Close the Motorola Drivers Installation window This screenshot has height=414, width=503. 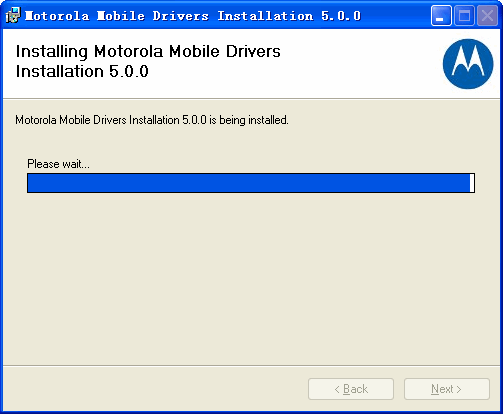[x=487, y=15]
